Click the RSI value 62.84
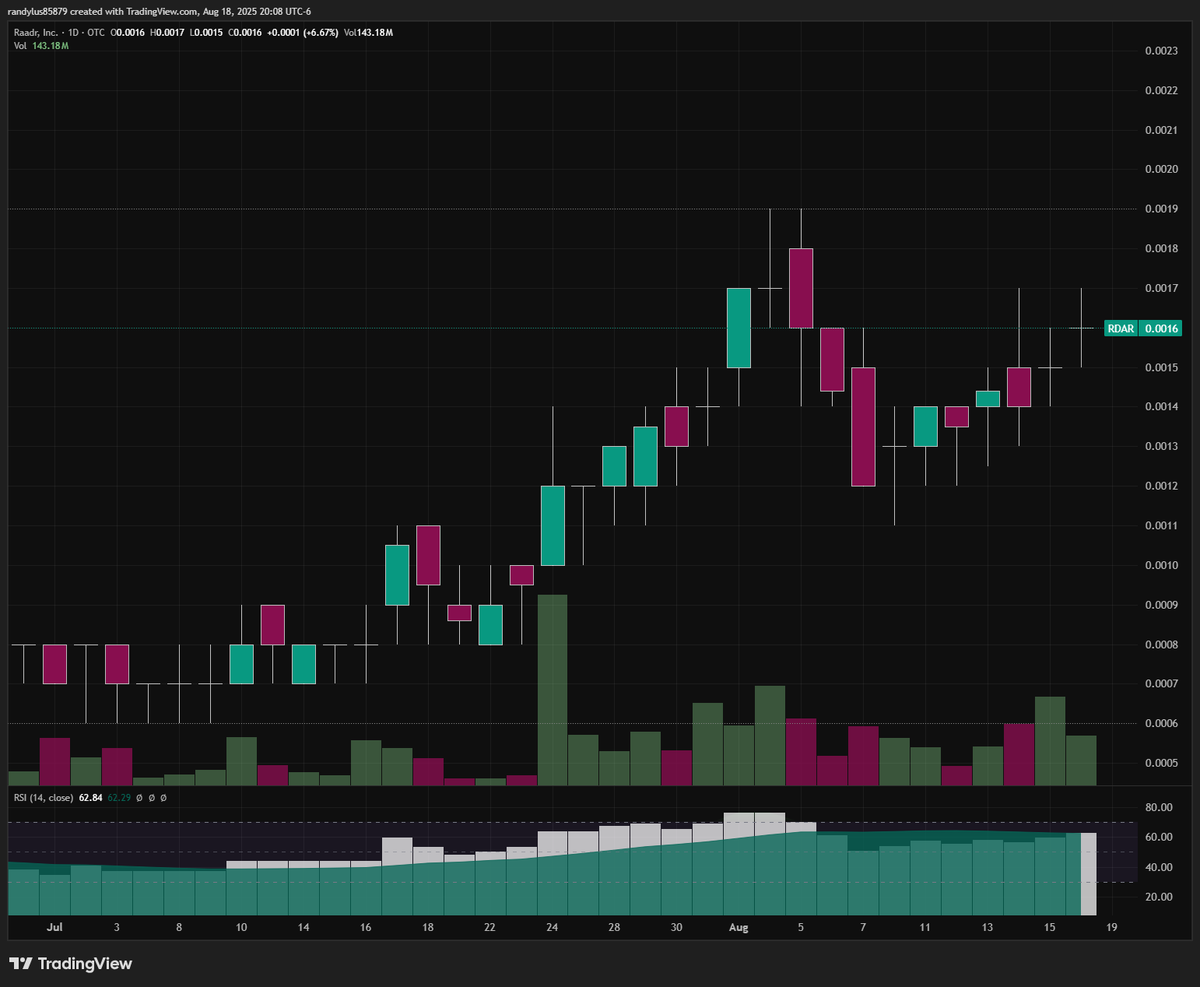 coord(91,797)
